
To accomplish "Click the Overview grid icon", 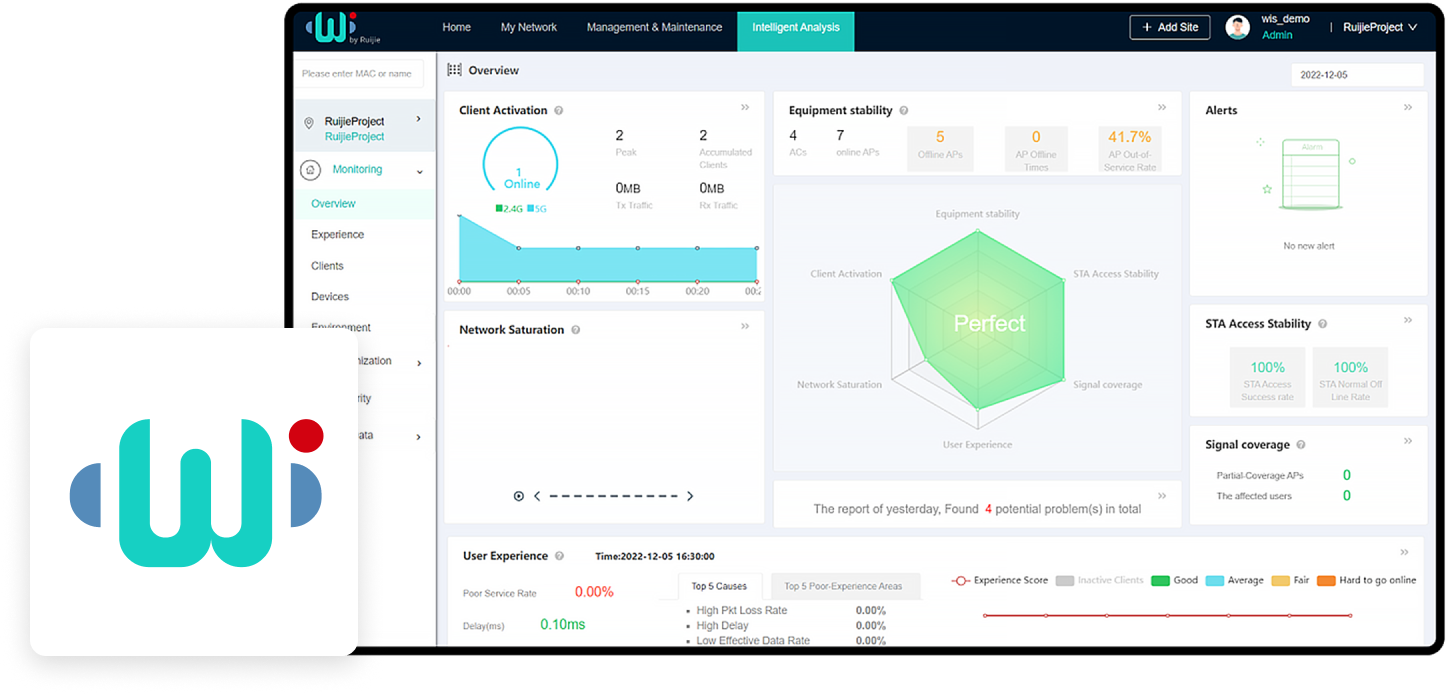I will 454,70.
